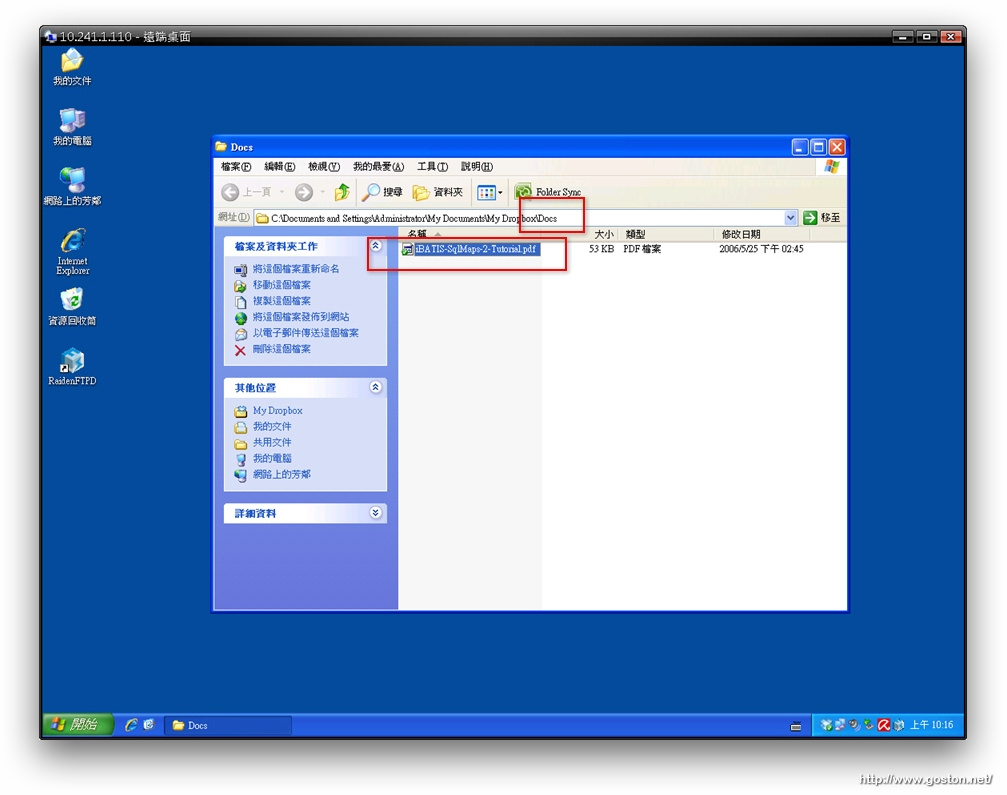
Task: Click Delete this file (刪除這個檔案) link
Action: click(x=281, y=349)
